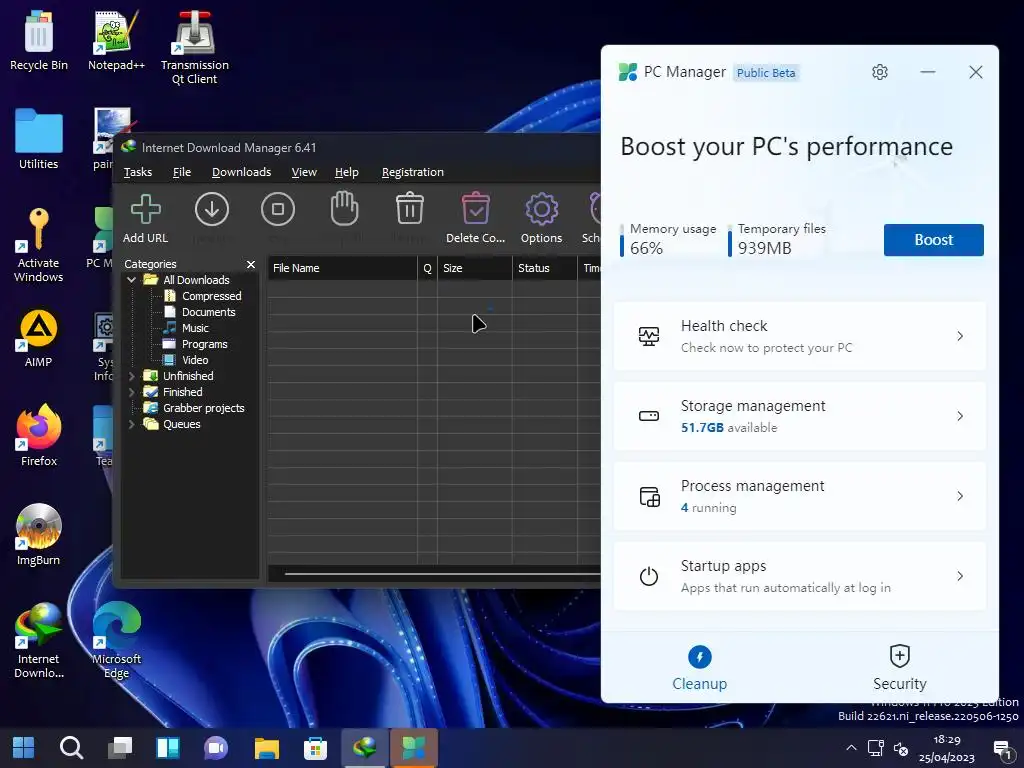Open the Chat taskbar icon
This screenshot has width=1024, height=768.
tap(216, 747)
